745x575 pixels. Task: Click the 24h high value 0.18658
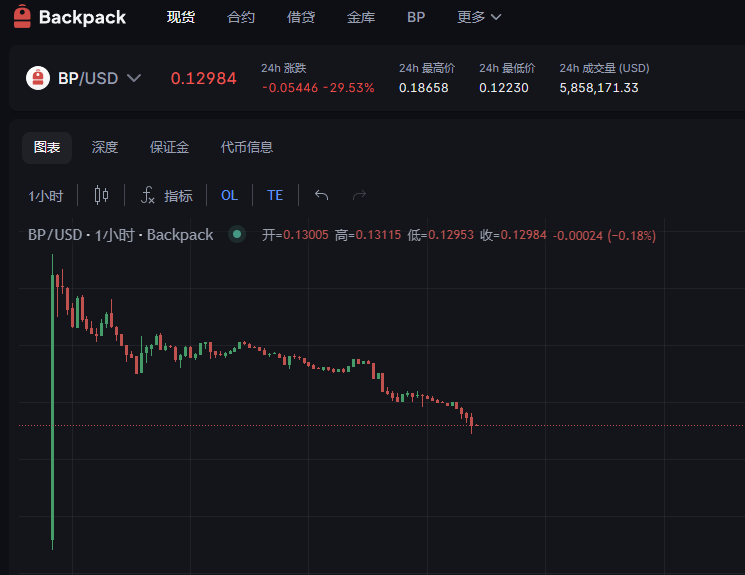point(423,88)
